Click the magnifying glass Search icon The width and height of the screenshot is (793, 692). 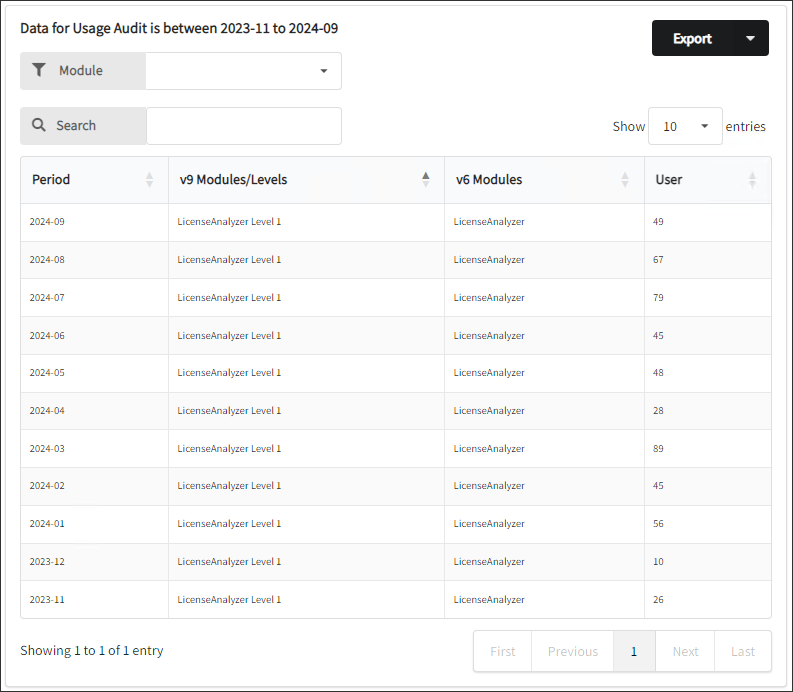click(x=39, y=126)
